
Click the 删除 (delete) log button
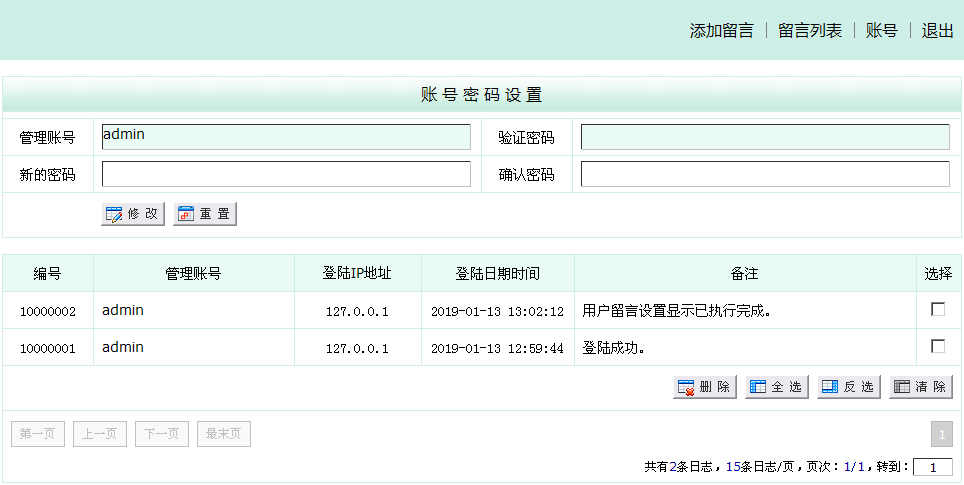[705, 387]
